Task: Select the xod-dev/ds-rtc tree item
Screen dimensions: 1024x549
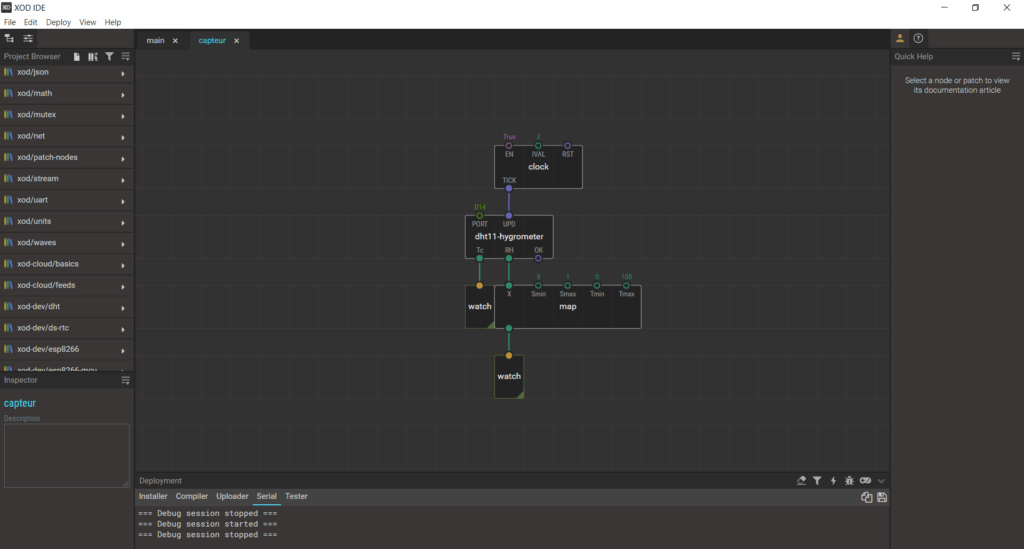Action: click(67, 328)
